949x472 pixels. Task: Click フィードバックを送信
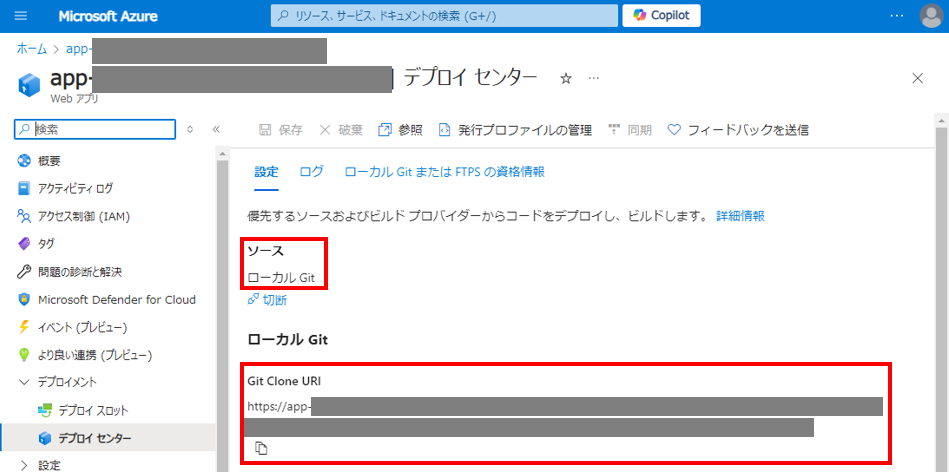click(738, 129)
